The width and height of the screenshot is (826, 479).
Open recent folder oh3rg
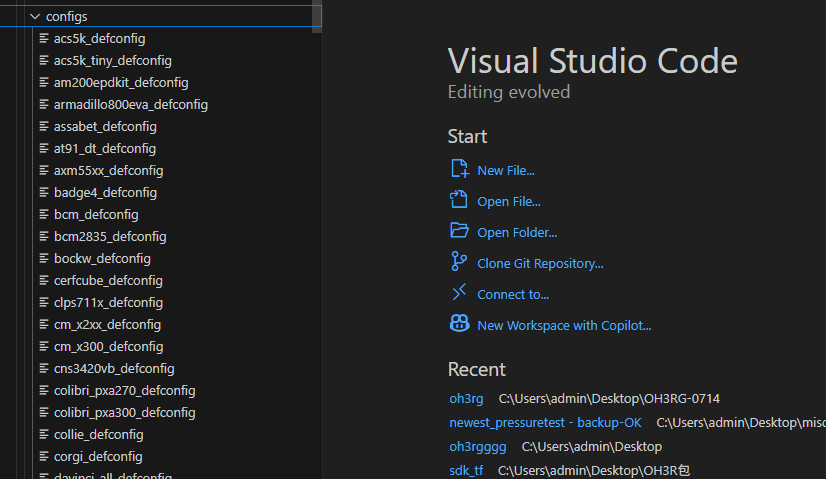point(466,399)
